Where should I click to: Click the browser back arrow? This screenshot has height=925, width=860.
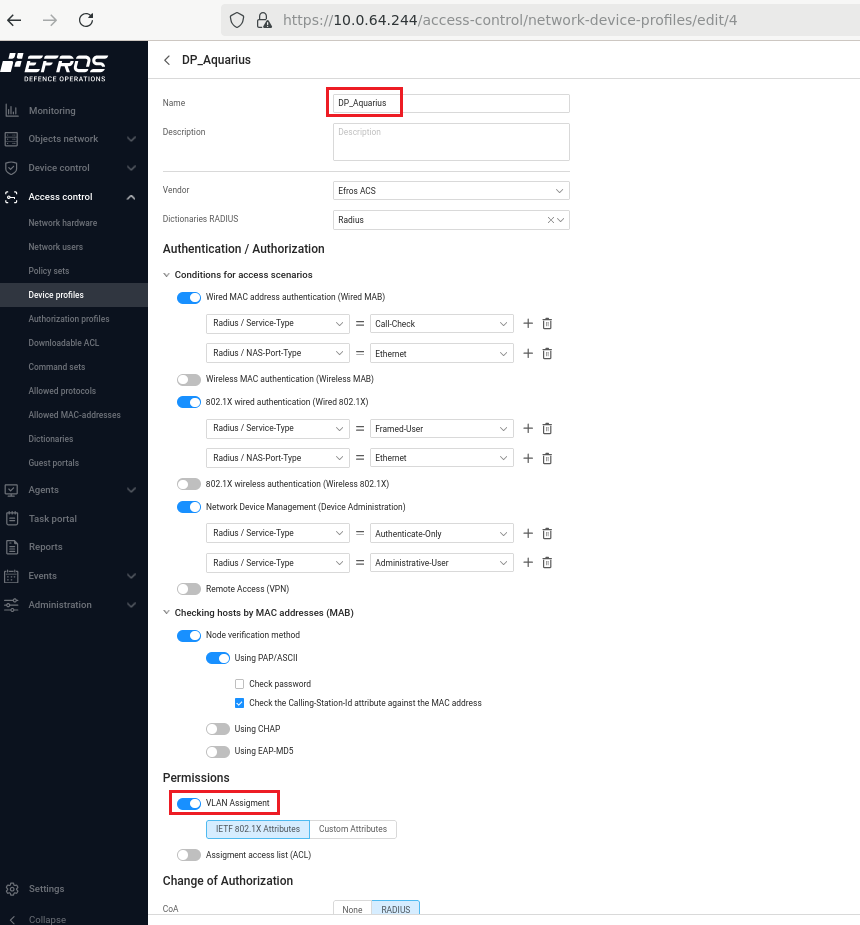click(14, 20)
